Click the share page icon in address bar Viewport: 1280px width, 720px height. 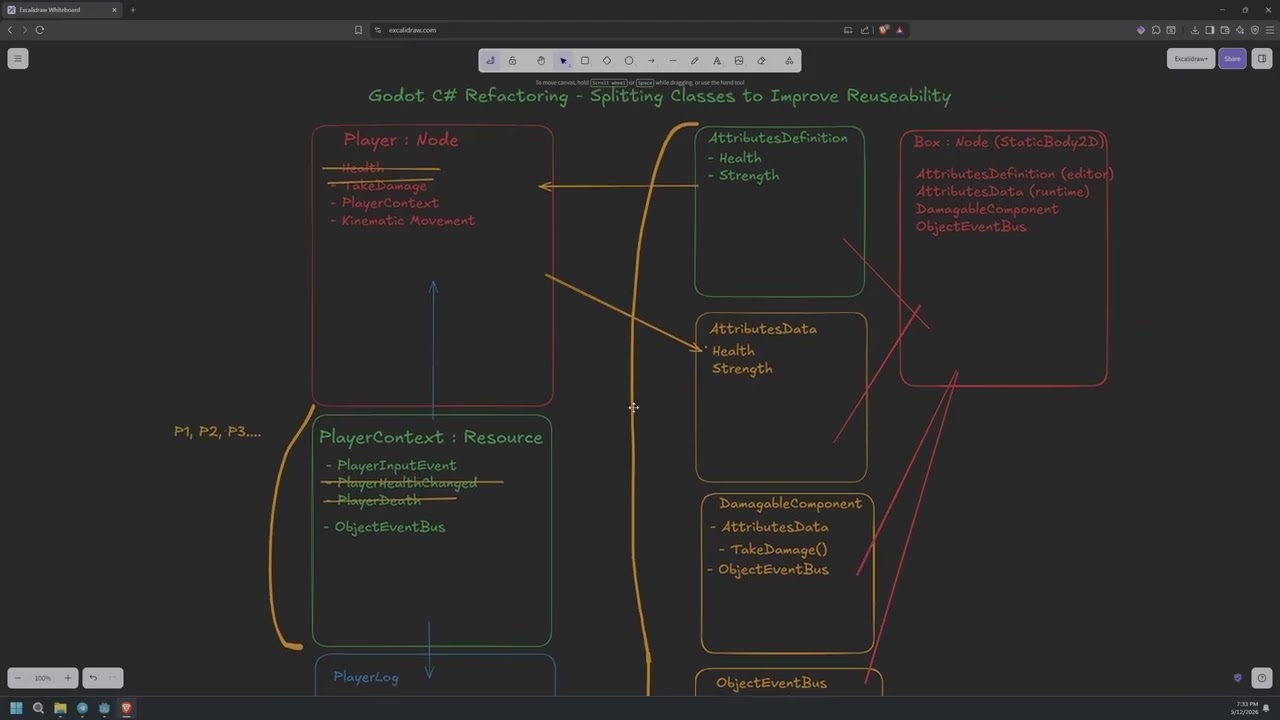coord(865,30)
